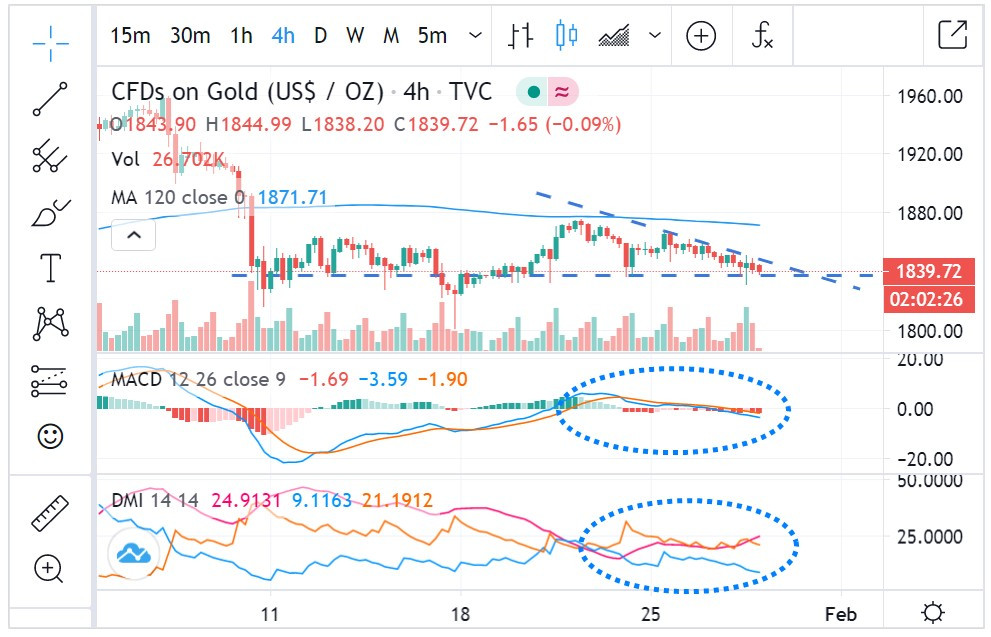Pick the brush drawing tool
Image resolution: width=991 pixels, height=637 pixels.
(x=50, y=213)
